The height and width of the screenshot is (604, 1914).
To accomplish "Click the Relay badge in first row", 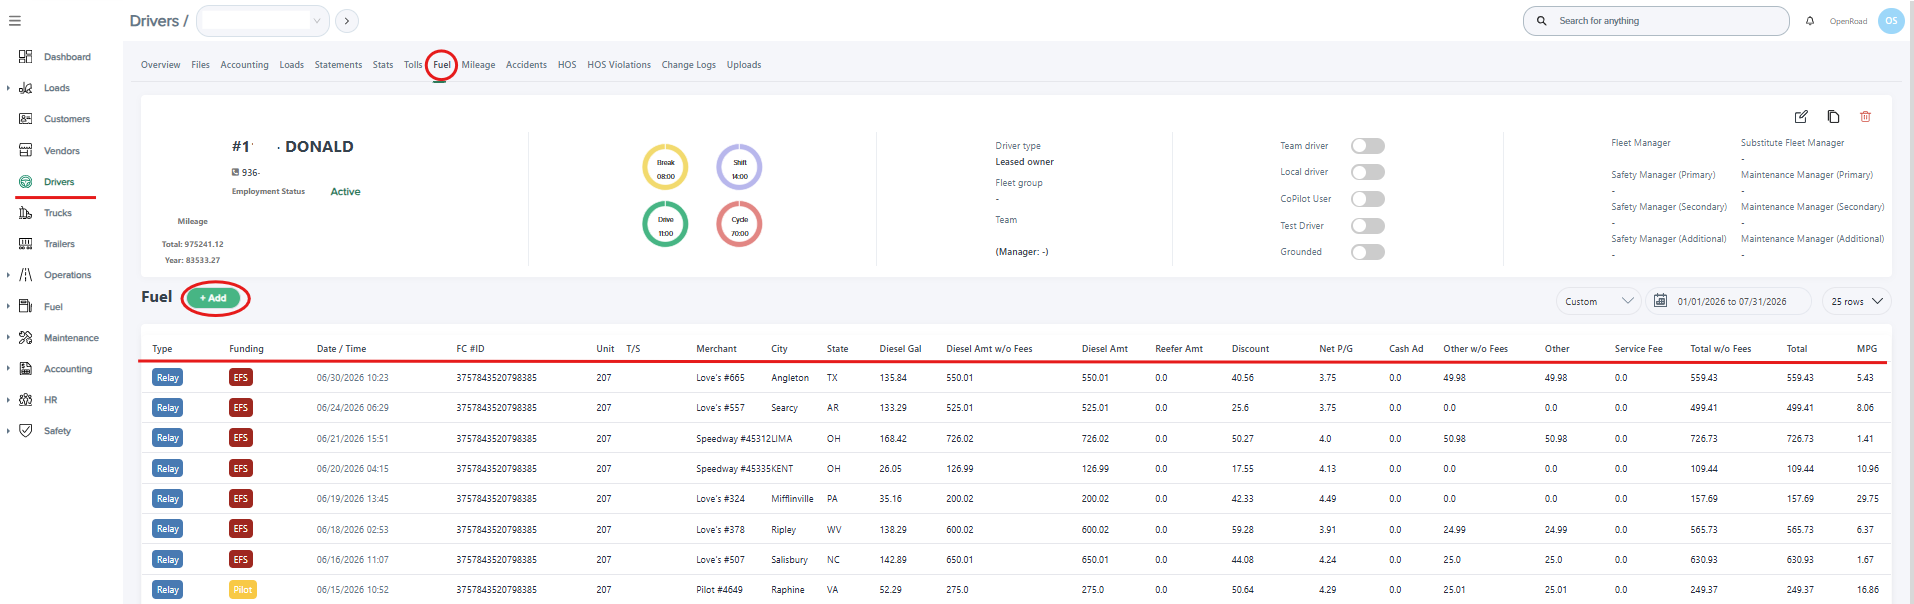I will [167, 377].
